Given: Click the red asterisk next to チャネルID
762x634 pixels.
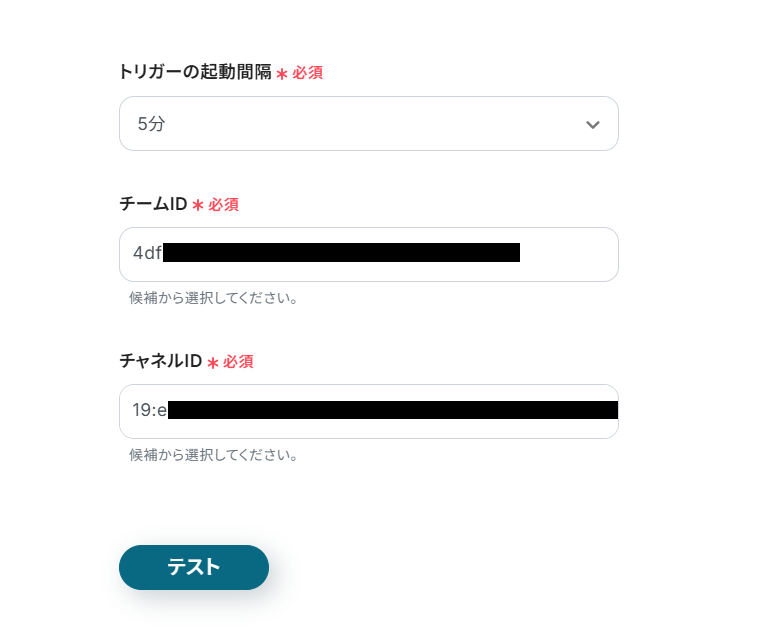Looking at the screenshot, I should 213,363.
